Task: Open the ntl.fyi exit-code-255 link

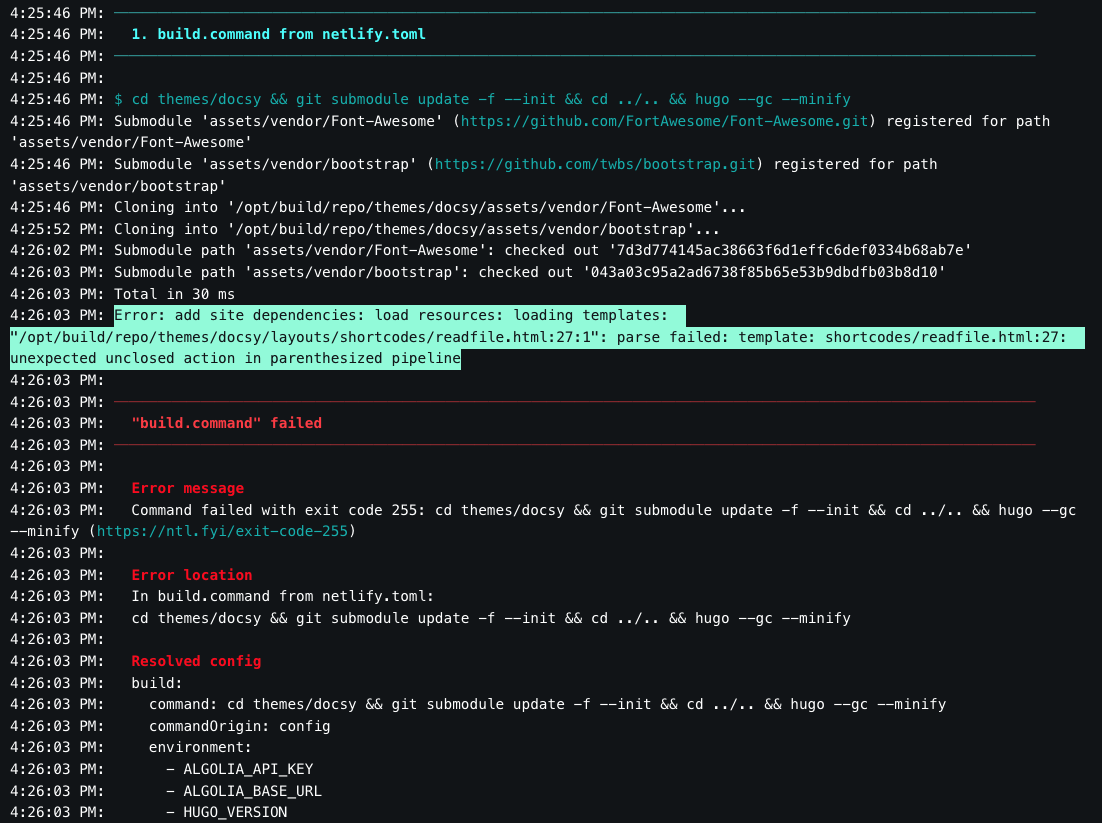Action: [222, 531]
